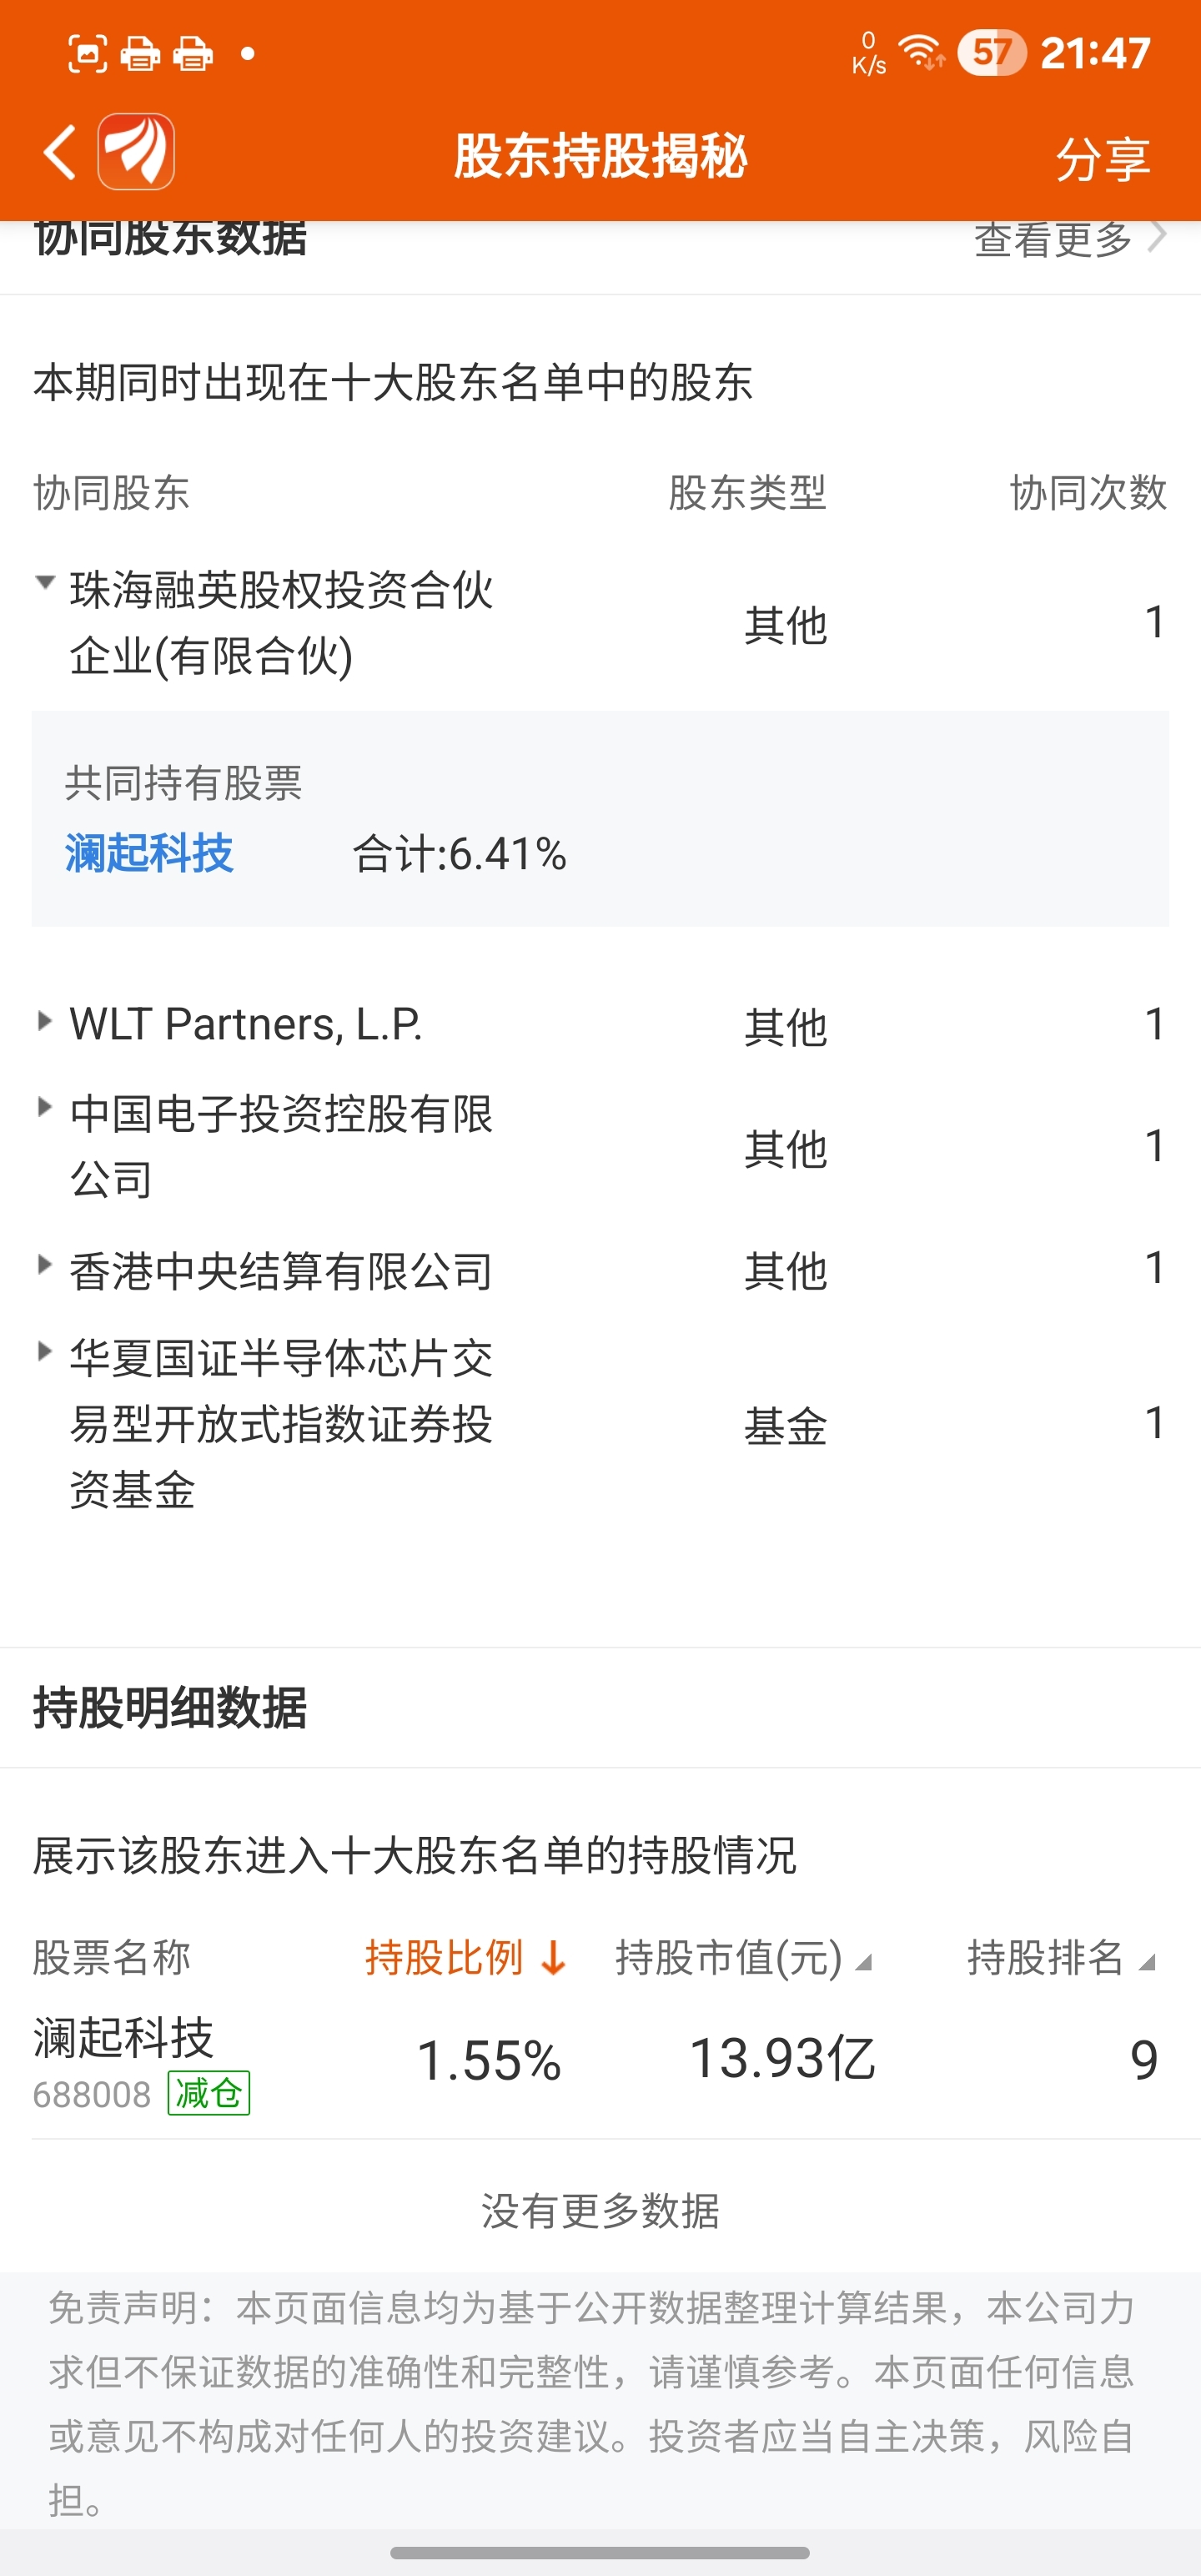This screenshot has height=2576, width=1201.
Task: Tap the screenshot icon in status bar
Action: [87, 53]
